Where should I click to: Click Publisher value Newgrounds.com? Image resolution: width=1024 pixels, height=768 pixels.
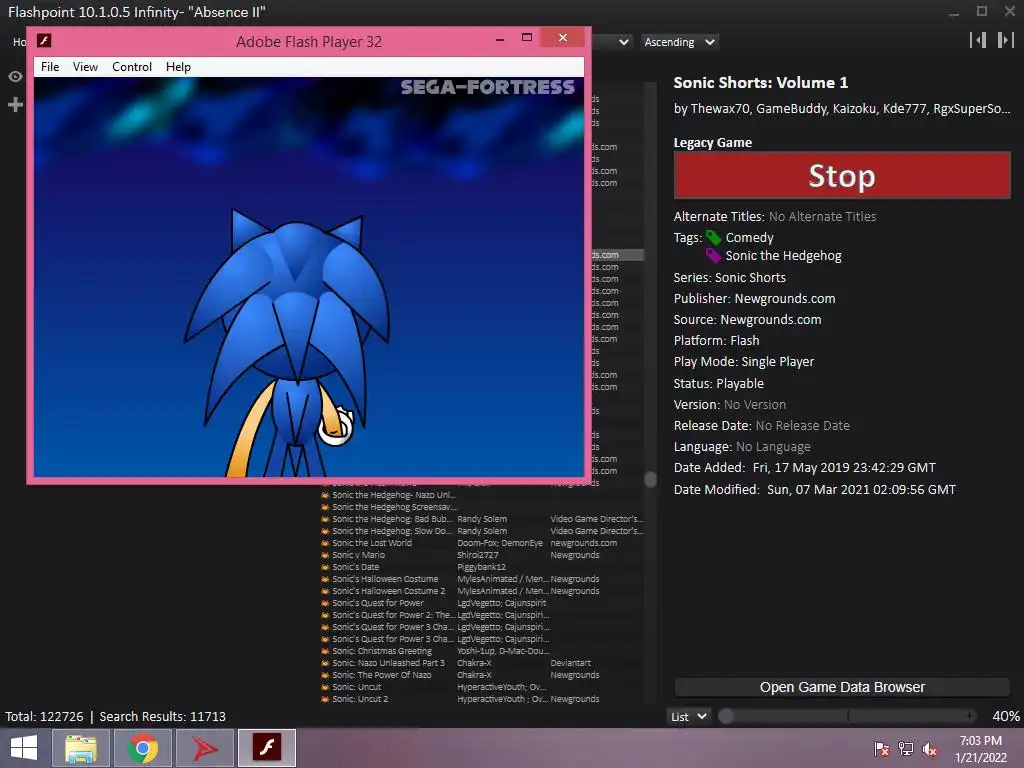coord(785,298)
